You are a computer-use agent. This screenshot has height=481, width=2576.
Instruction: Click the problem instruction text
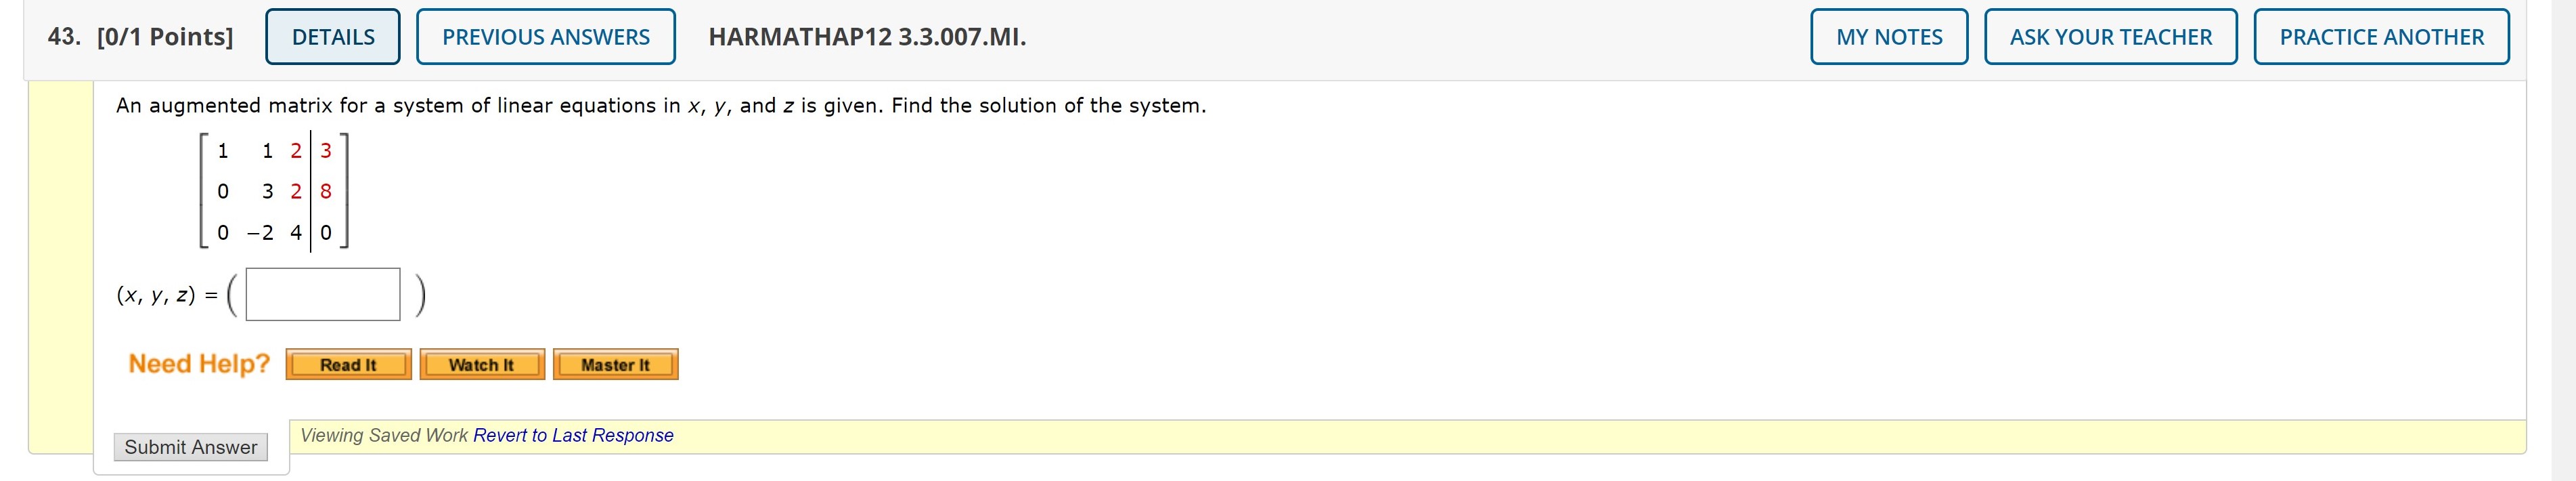(x=660, y=104)
